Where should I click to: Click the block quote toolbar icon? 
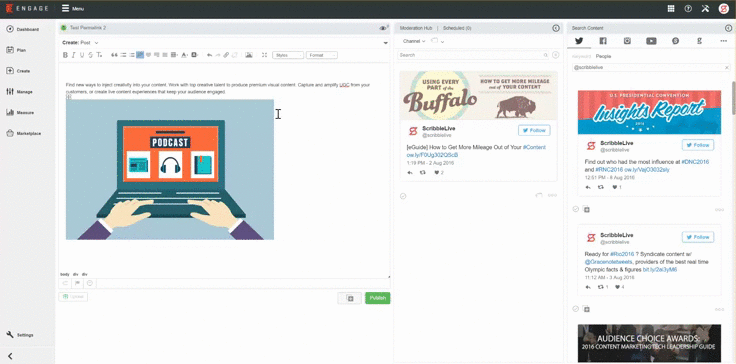114,55
